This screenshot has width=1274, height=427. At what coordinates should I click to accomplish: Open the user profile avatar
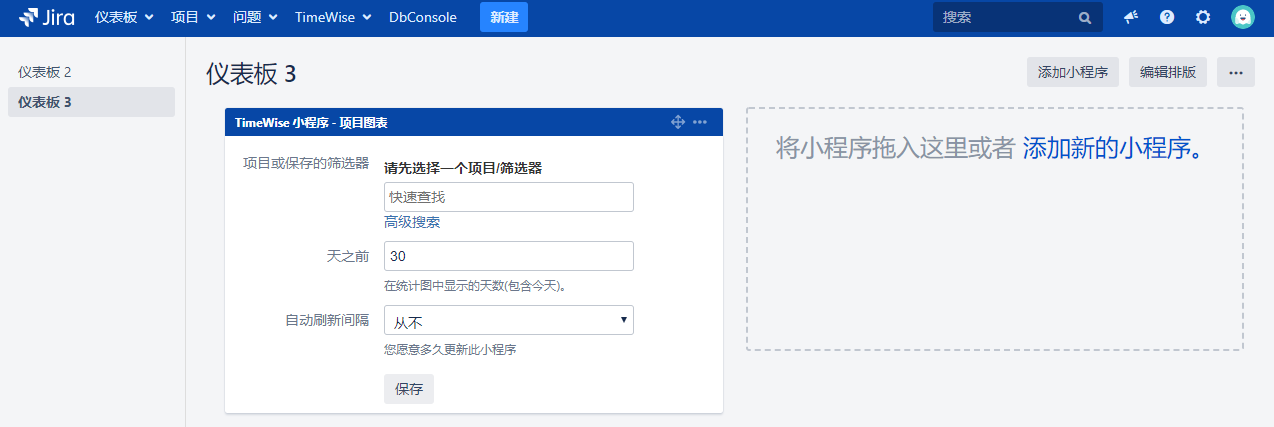pyautogui.click(x=1242, y=17)
